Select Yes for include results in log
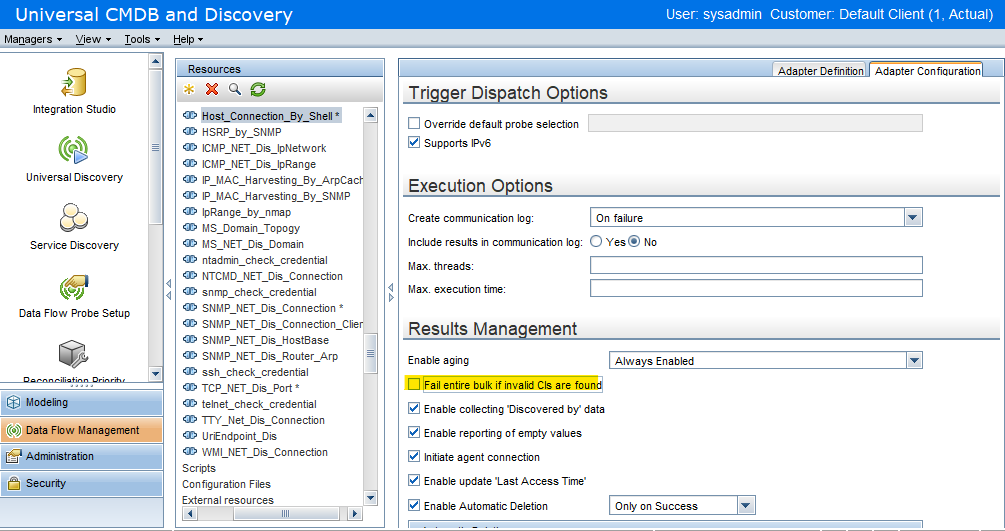Screen dimensions: 1005x531 pyautogui.click(x=596, y=242)
